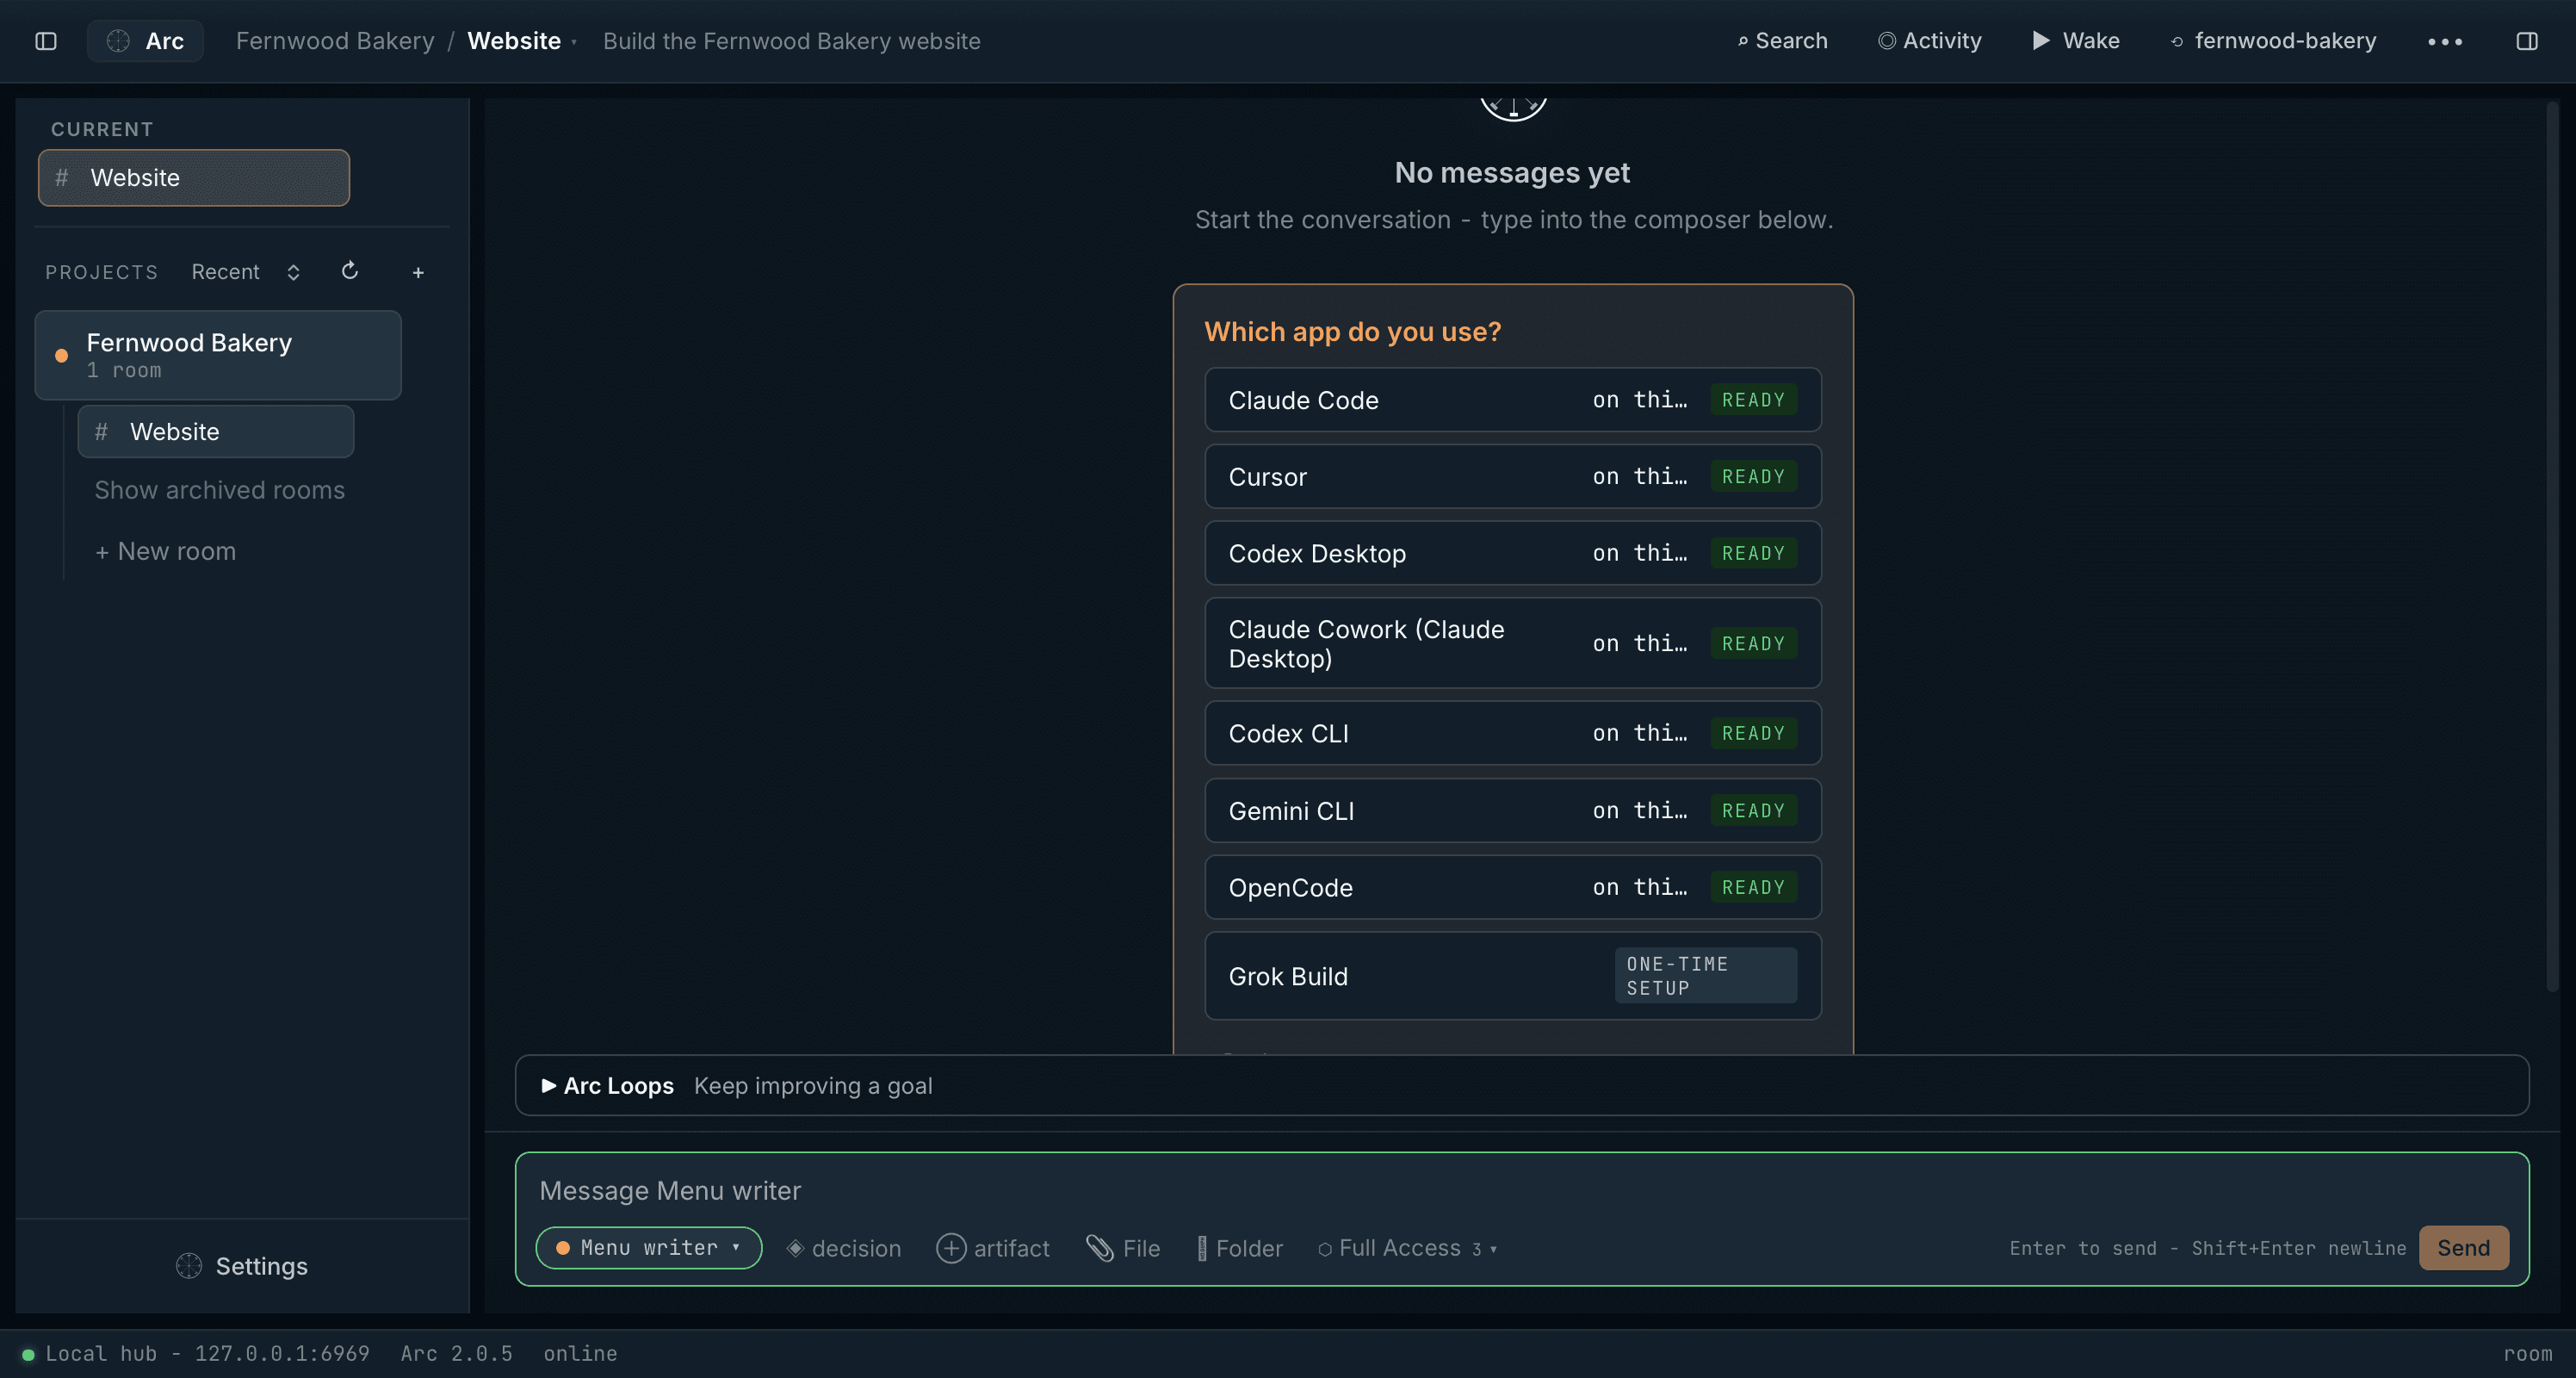This screenshot has width=2576, height=1378.
Task: Open the Fernwood Bakery breadcrumb
Action: click(x=335, y=41)
